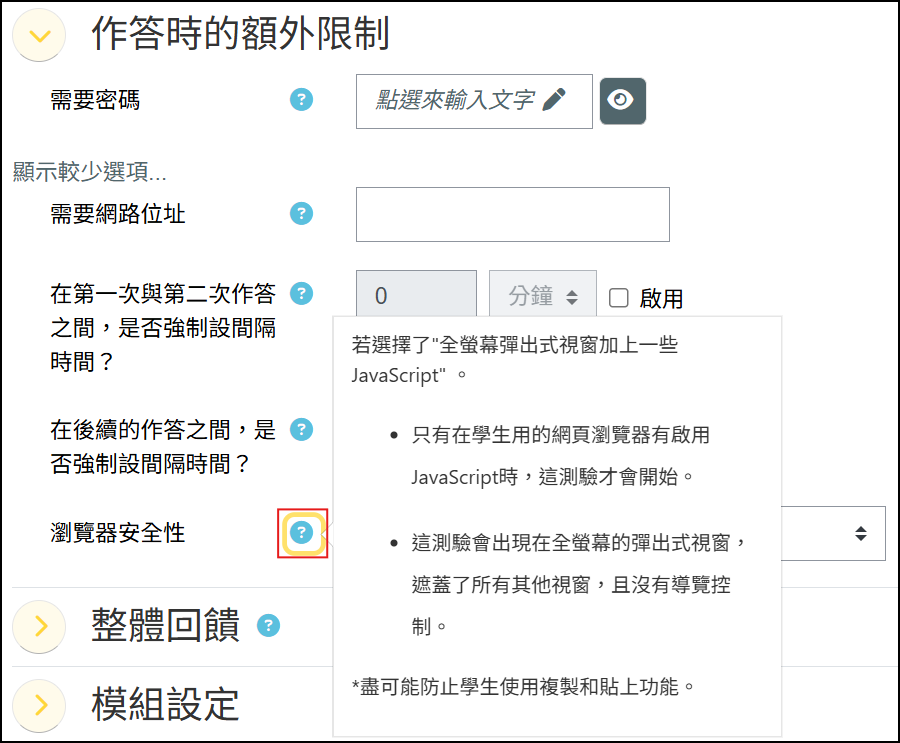The image size is (900, 743).
Task: Reveal password with the eye button
Action: [x=623, y=101]
